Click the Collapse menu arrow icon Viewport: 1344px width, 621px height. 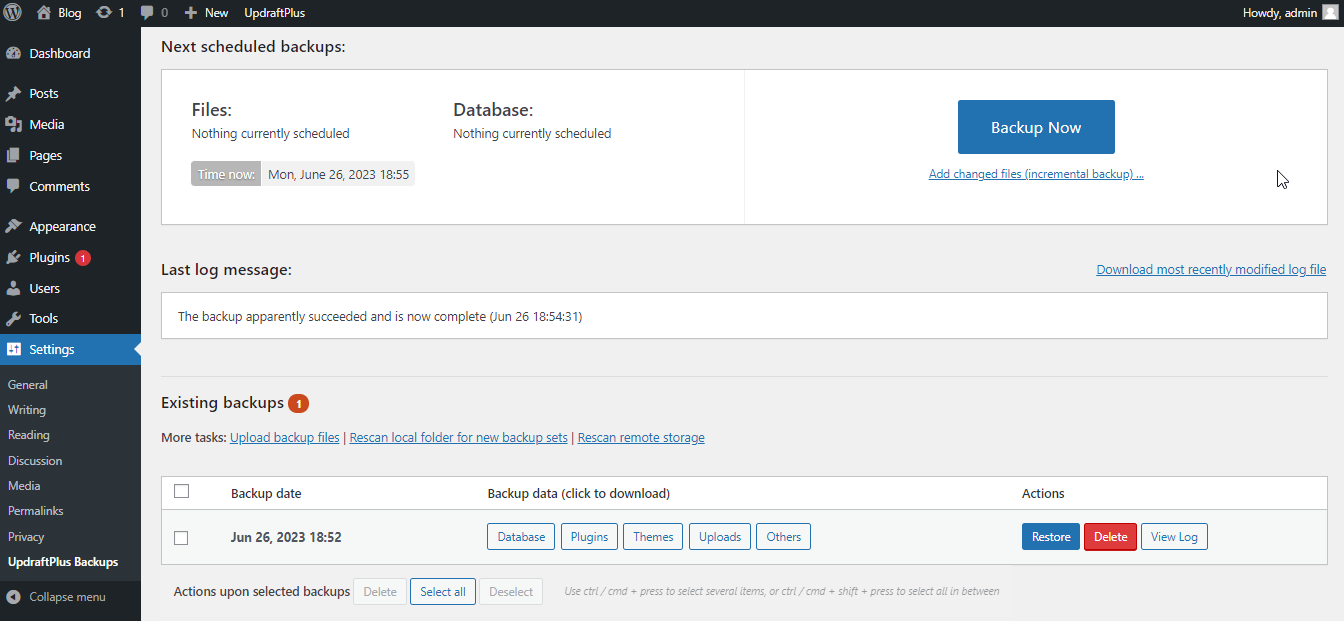pyautogui.click(x=13, y=597)
